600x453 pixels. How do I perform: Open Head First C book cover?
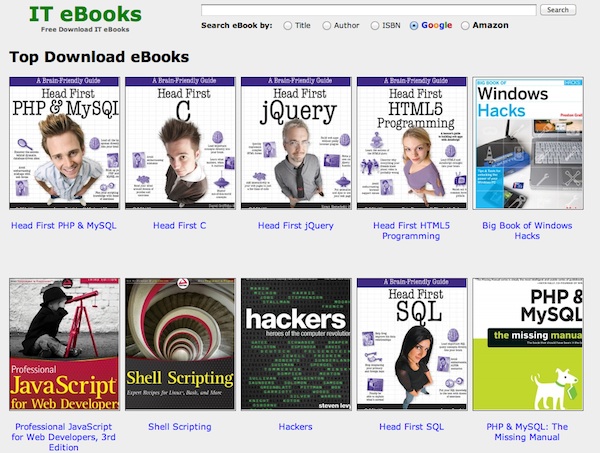click(180, 143)
